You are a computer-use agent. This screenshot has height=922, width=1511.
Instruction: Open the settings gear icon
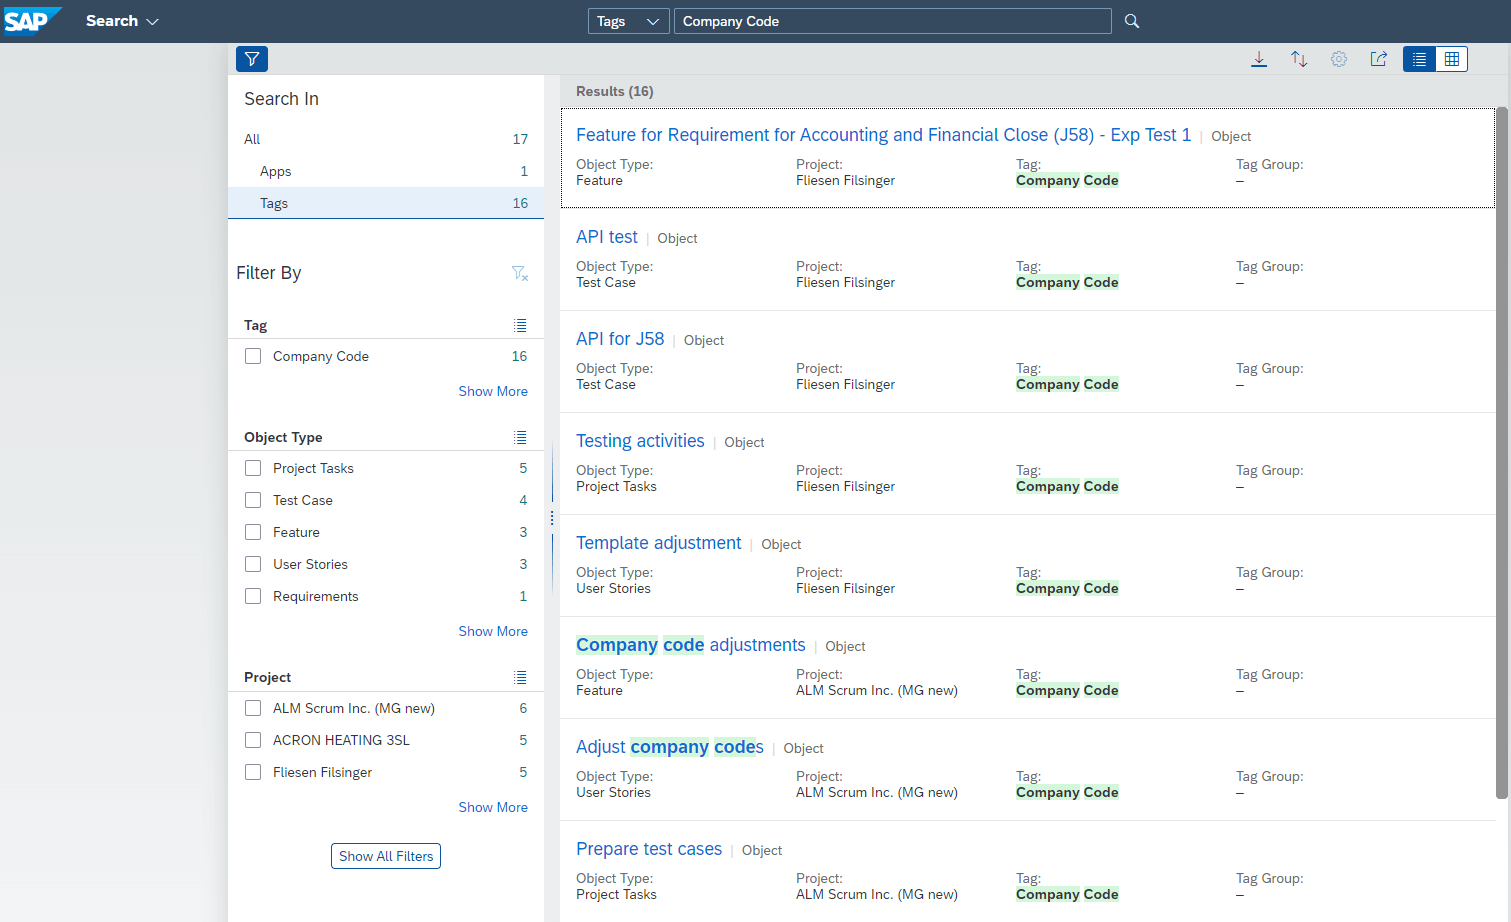[x=1339, y=59]
